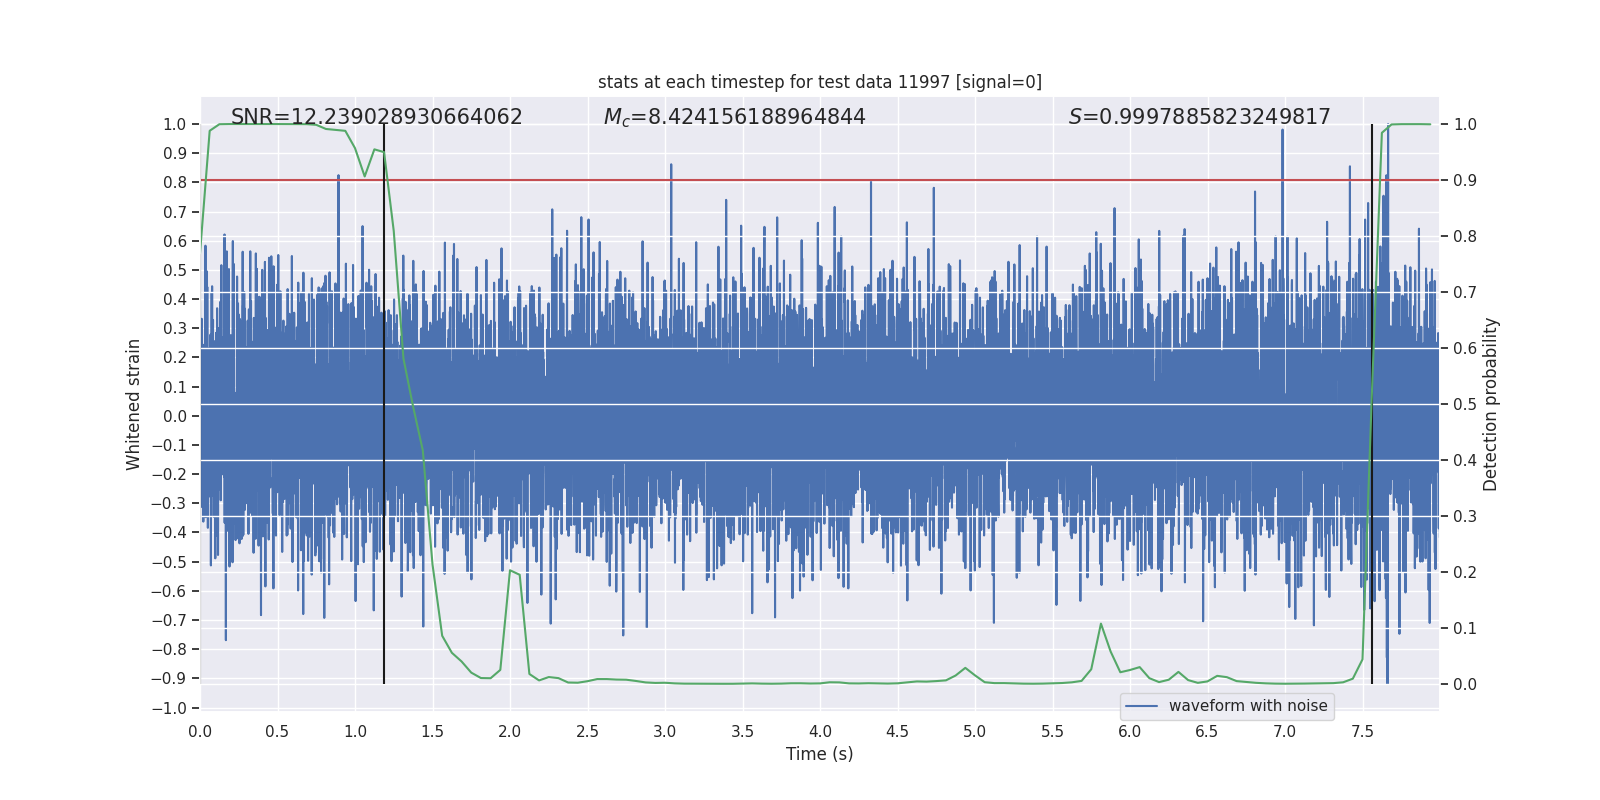
Task: Click the x-axis tick label 7.5
Action: (1362, 731)
